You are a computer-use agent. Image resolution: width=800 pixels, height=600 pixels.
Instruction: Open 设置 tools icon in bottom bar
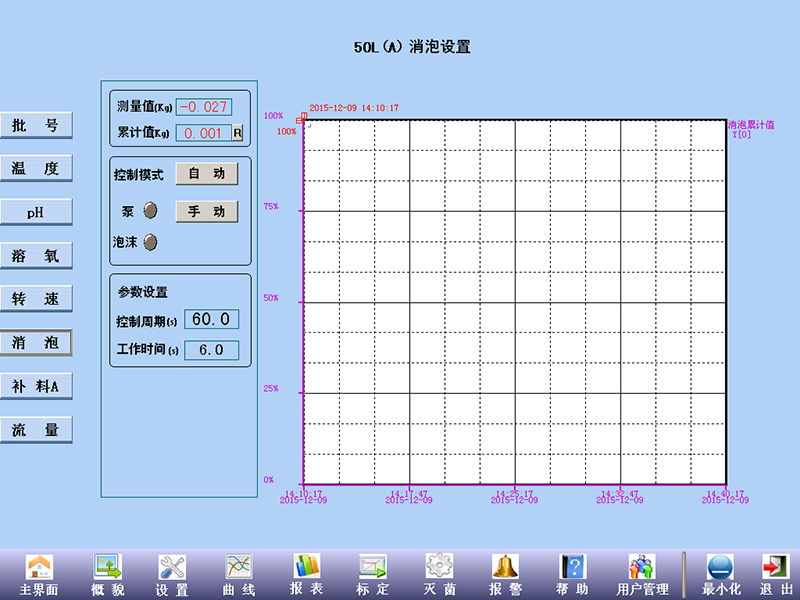click(x=172, y=567)
